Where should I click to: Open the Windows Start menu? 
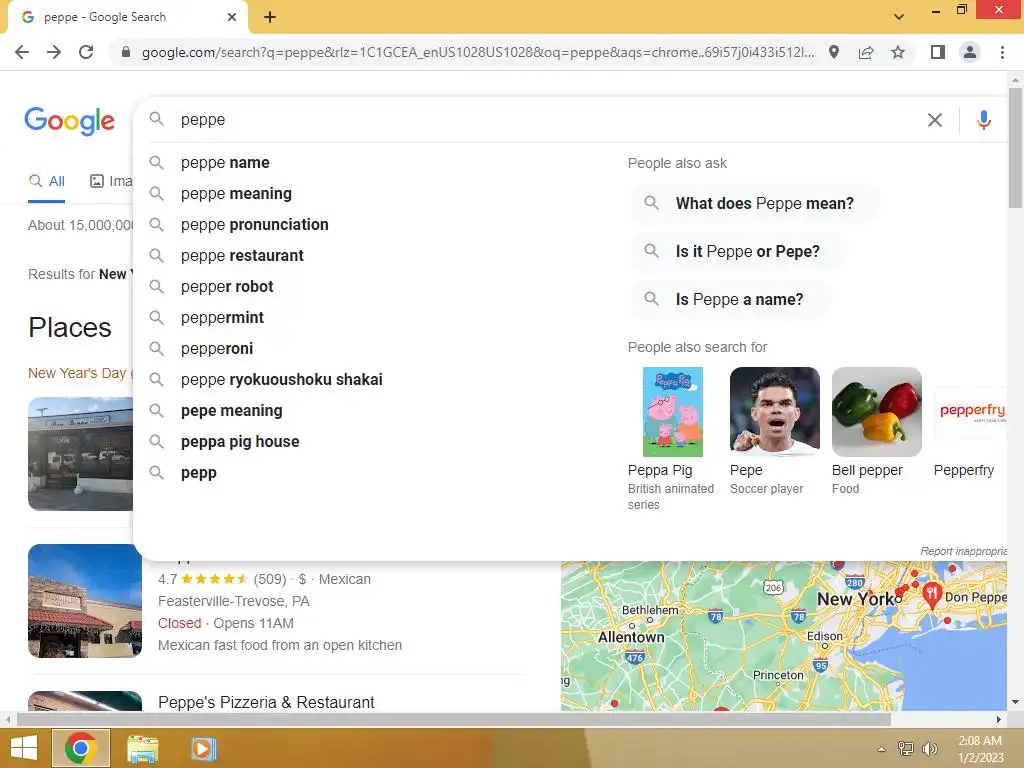pyautogui.click(x=24, y=748)
